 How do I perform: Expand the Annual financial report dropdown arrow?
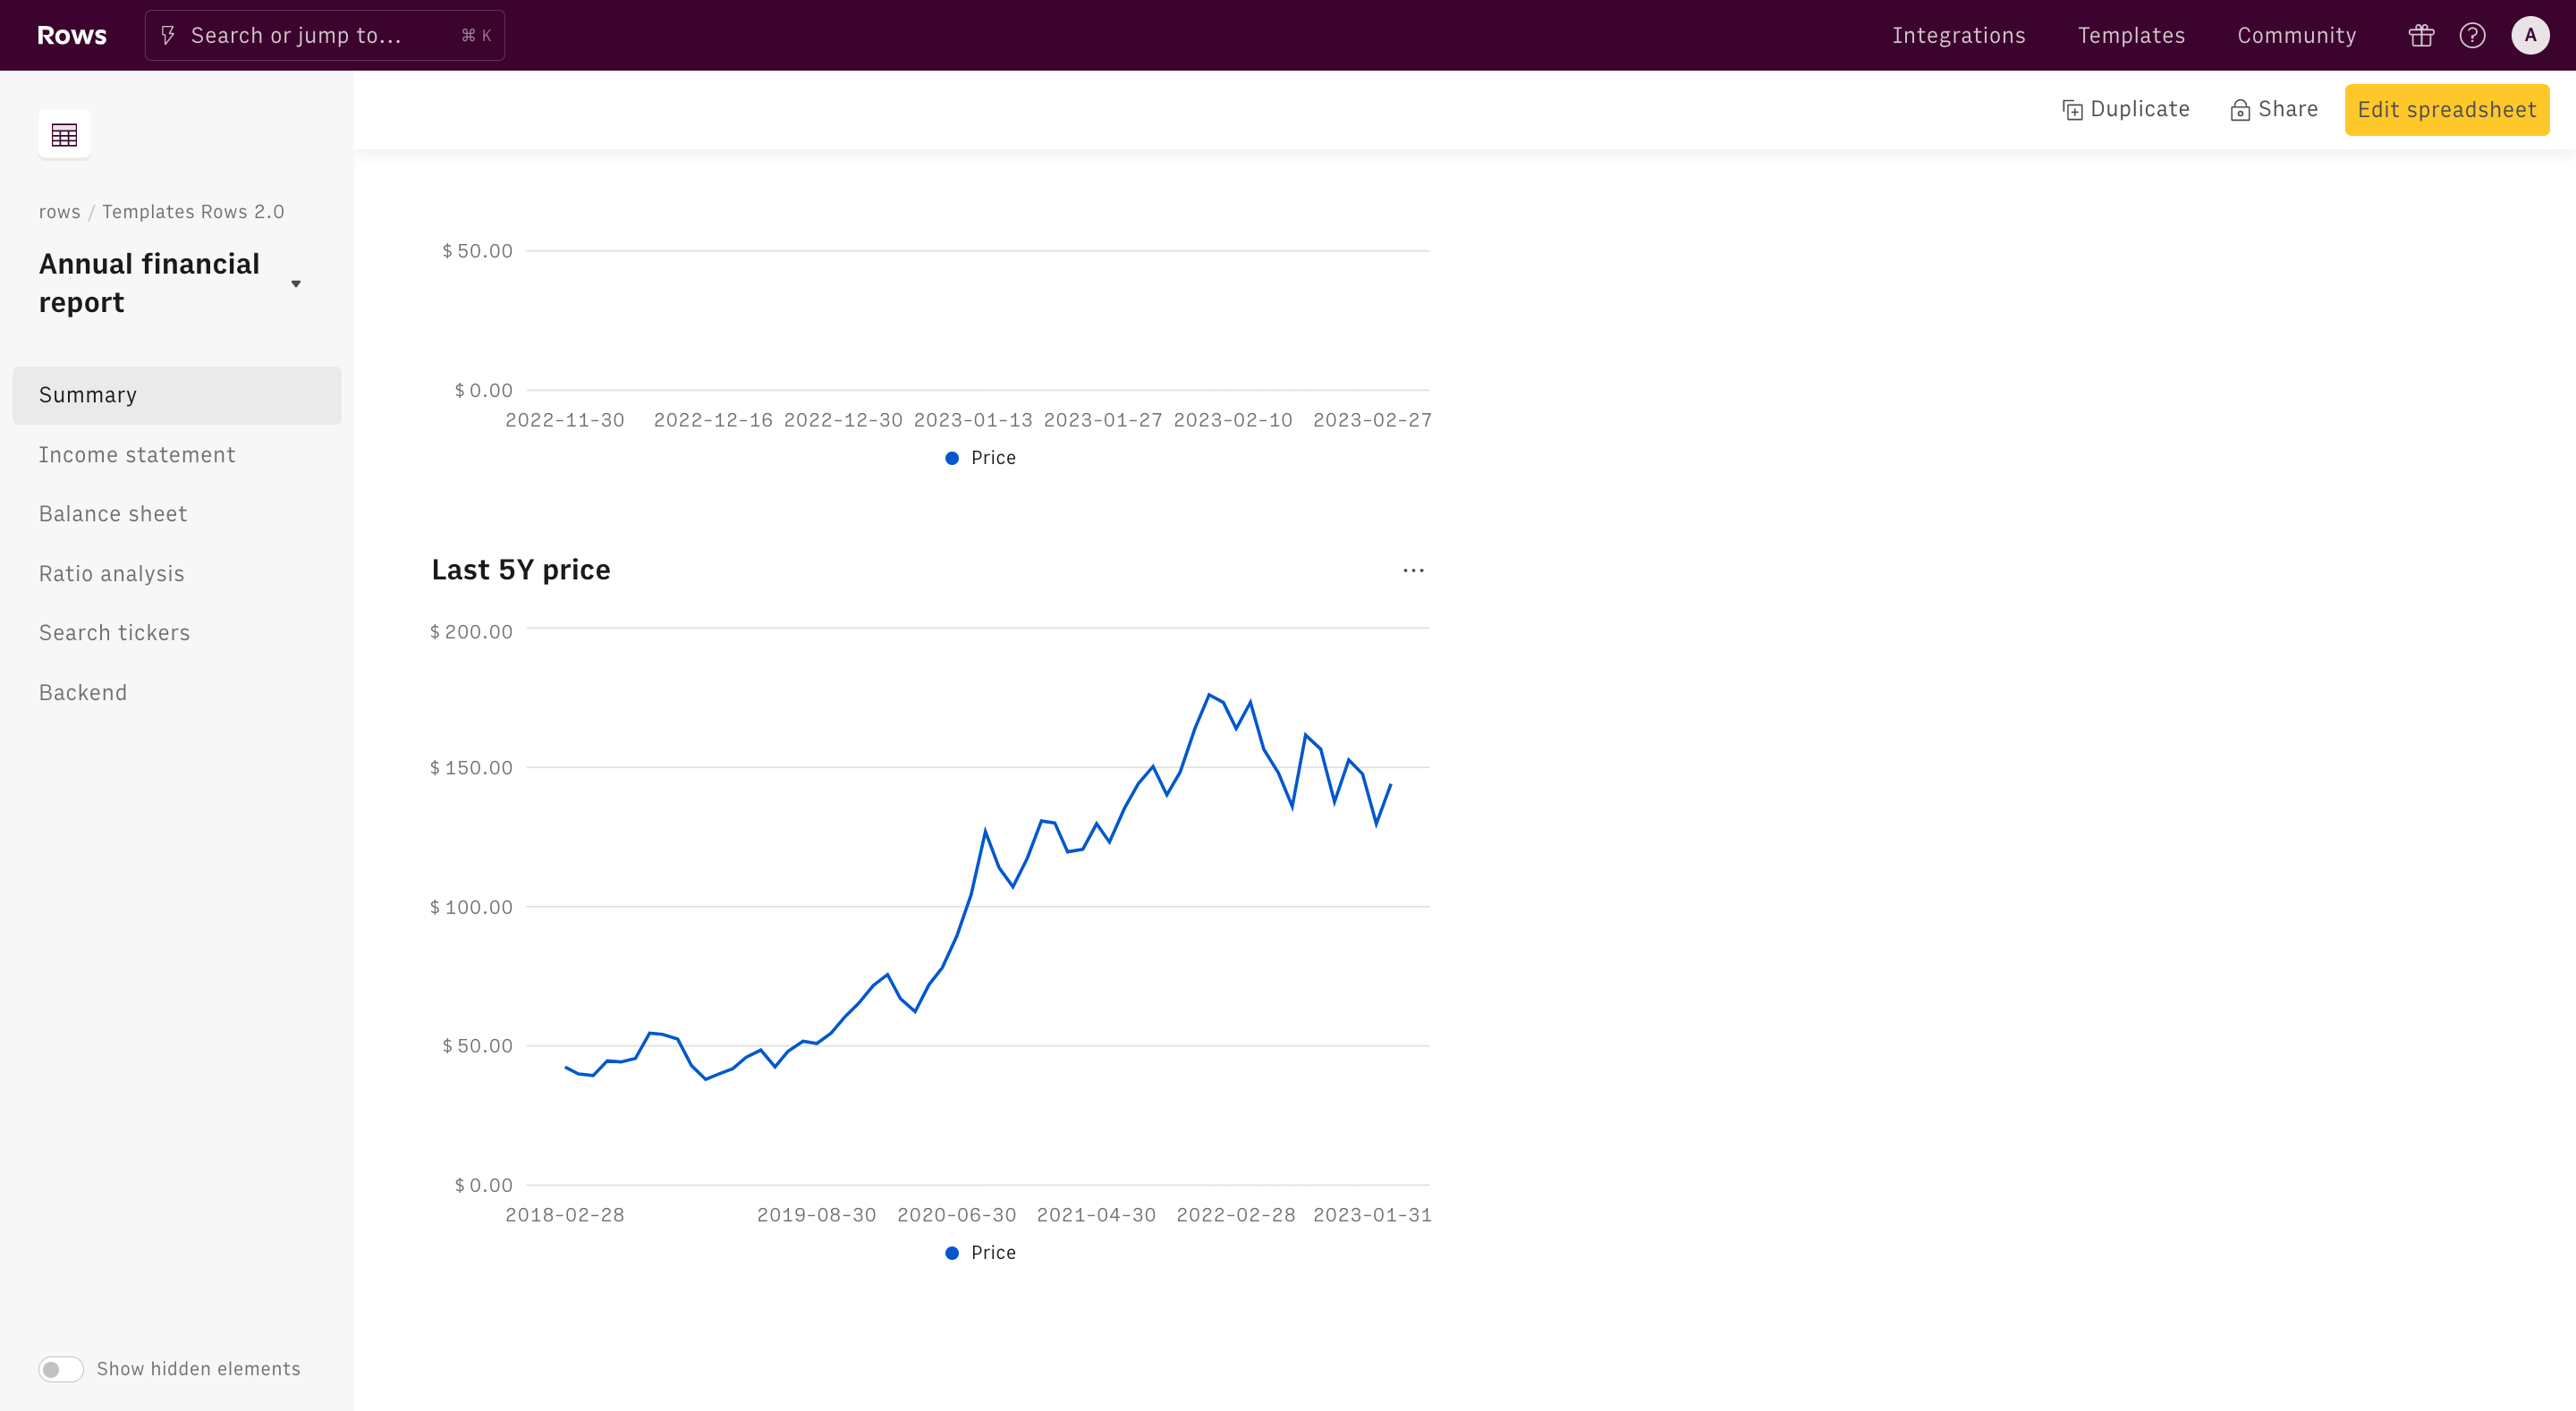(x=296, y=284)
